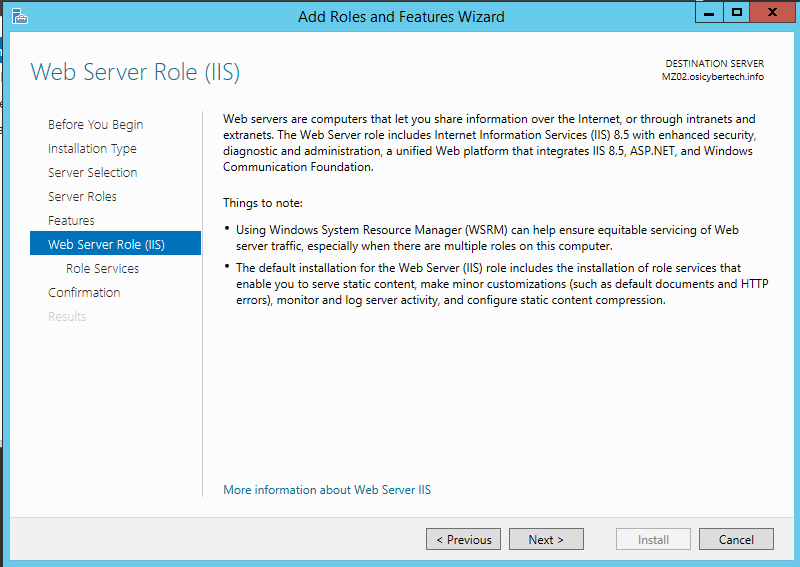Image resolution: width=800 pixels, height=567 pixels.
Task: Click the 'Things to note:' text
Action: click(263, 203)
